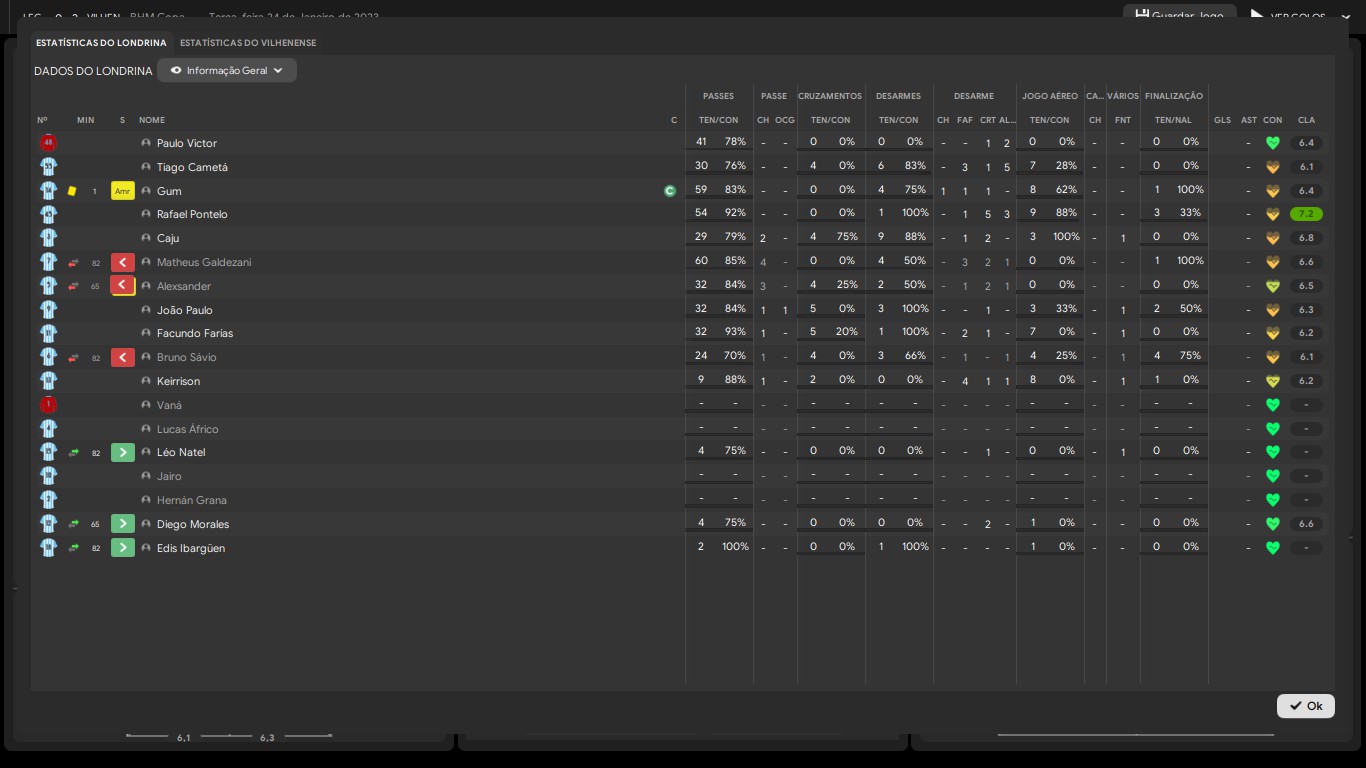1366x768 pixels.
Task: Open player Rafael Pontelo's name
Action: tap(192, 214)
